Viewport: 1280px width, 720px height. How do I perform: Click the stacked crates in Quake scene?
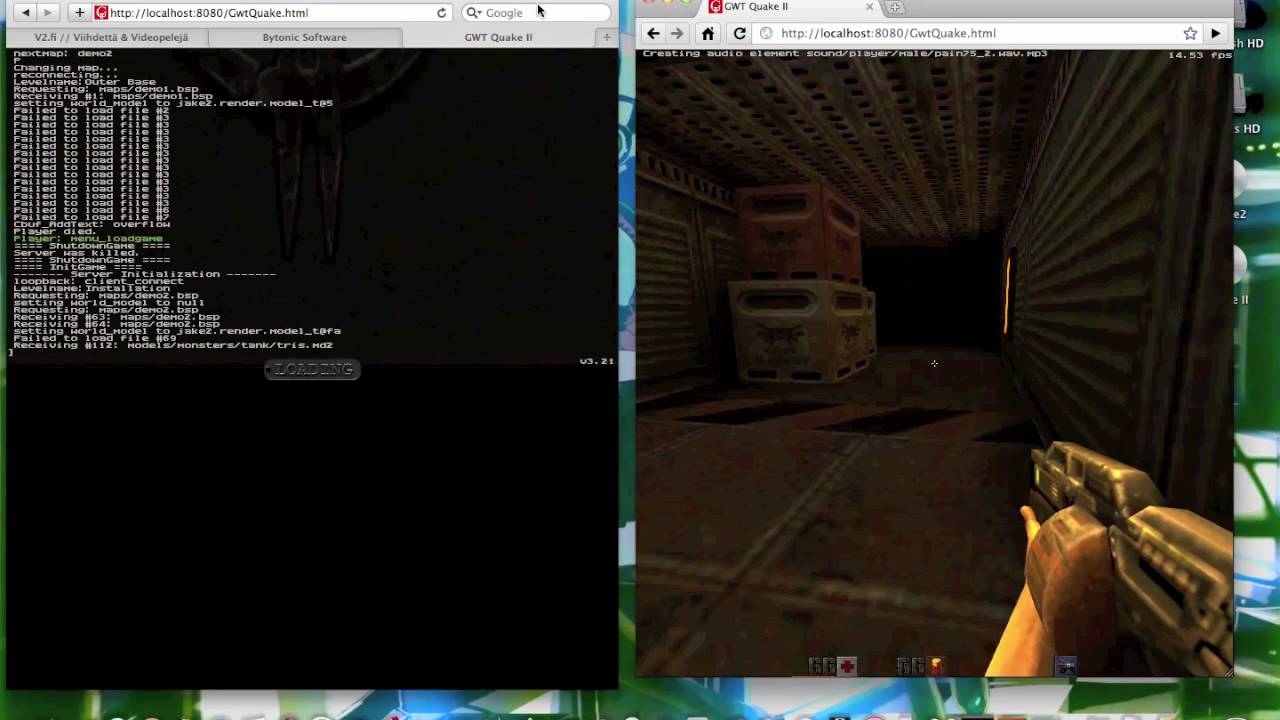tap(801, 285)
